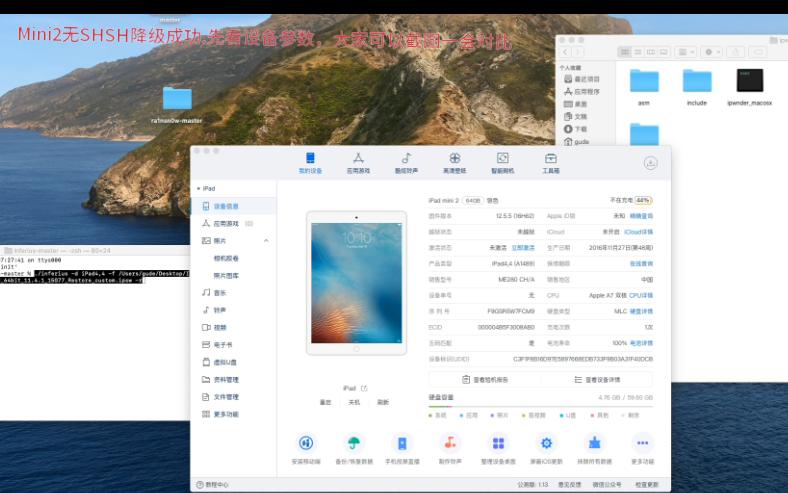Image resolution: width=788 pixels, height=493 pixels.
Task: Open 教程中心 tutorial center in status bar
Action: pyautogui.click(x=212, y=484)
